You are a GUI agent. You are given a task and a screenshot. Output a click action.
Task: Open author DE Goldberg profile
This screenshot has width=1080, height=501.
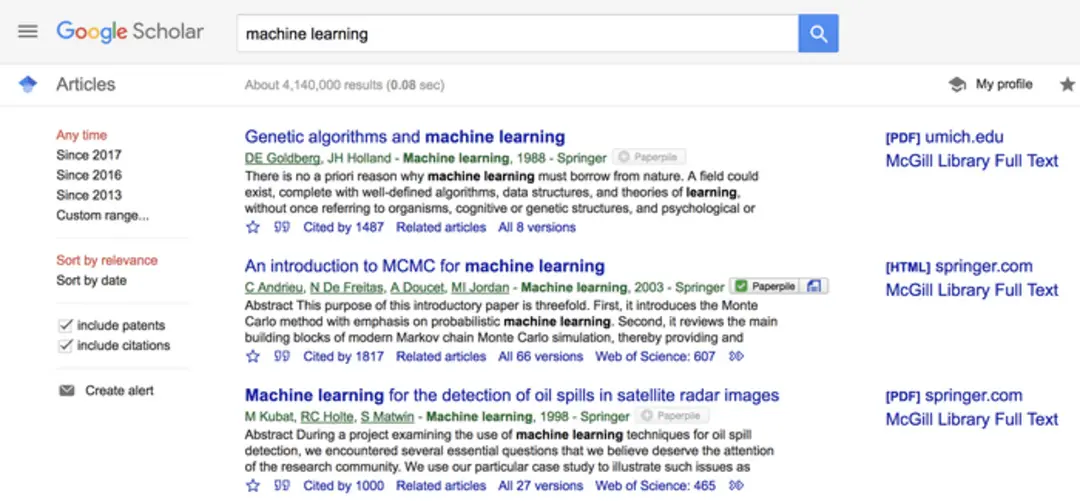282,158
